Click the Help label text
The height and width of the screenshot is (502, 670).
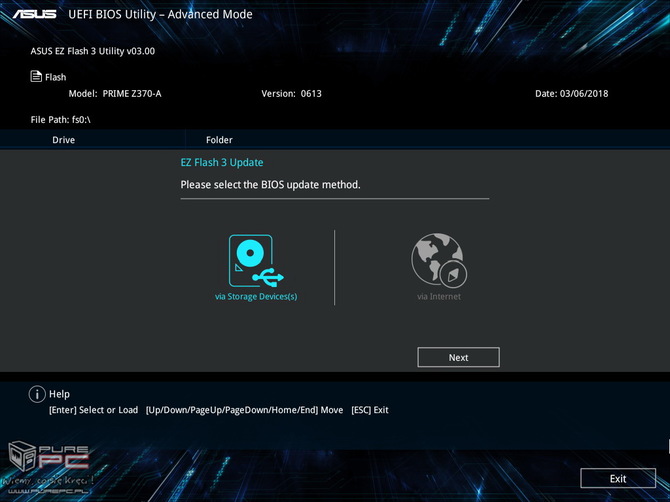coord(59,394)
